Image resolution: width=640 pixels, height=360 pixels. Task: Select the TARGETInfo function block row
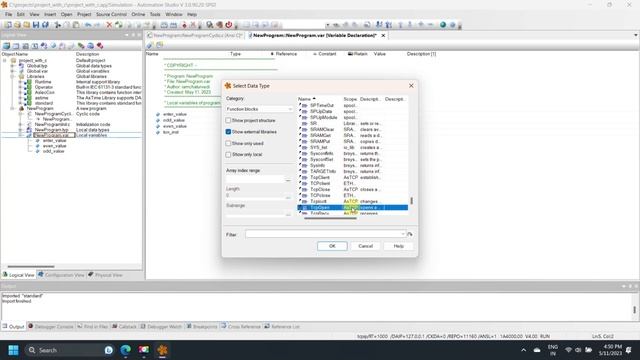pyautogui.click(x=353, y=171)
